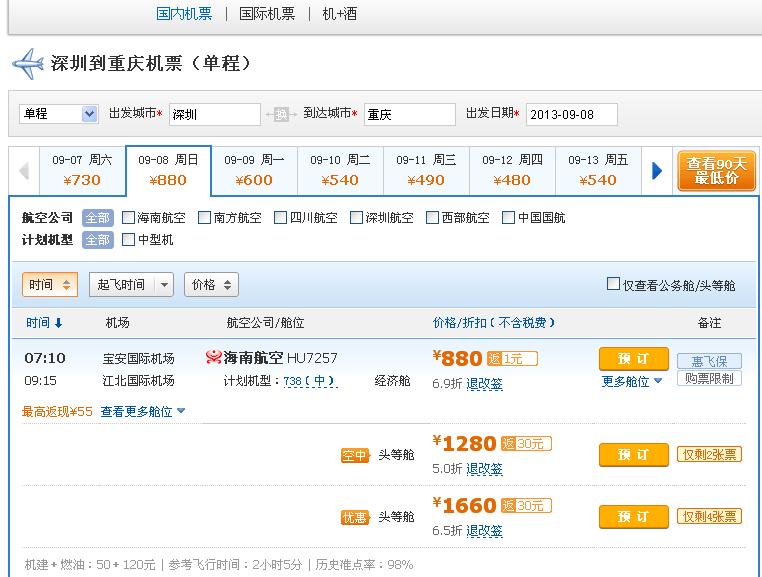Click 查看90天最低价 orange button
This screenshot has width=762, height=577.
[716, 171]
